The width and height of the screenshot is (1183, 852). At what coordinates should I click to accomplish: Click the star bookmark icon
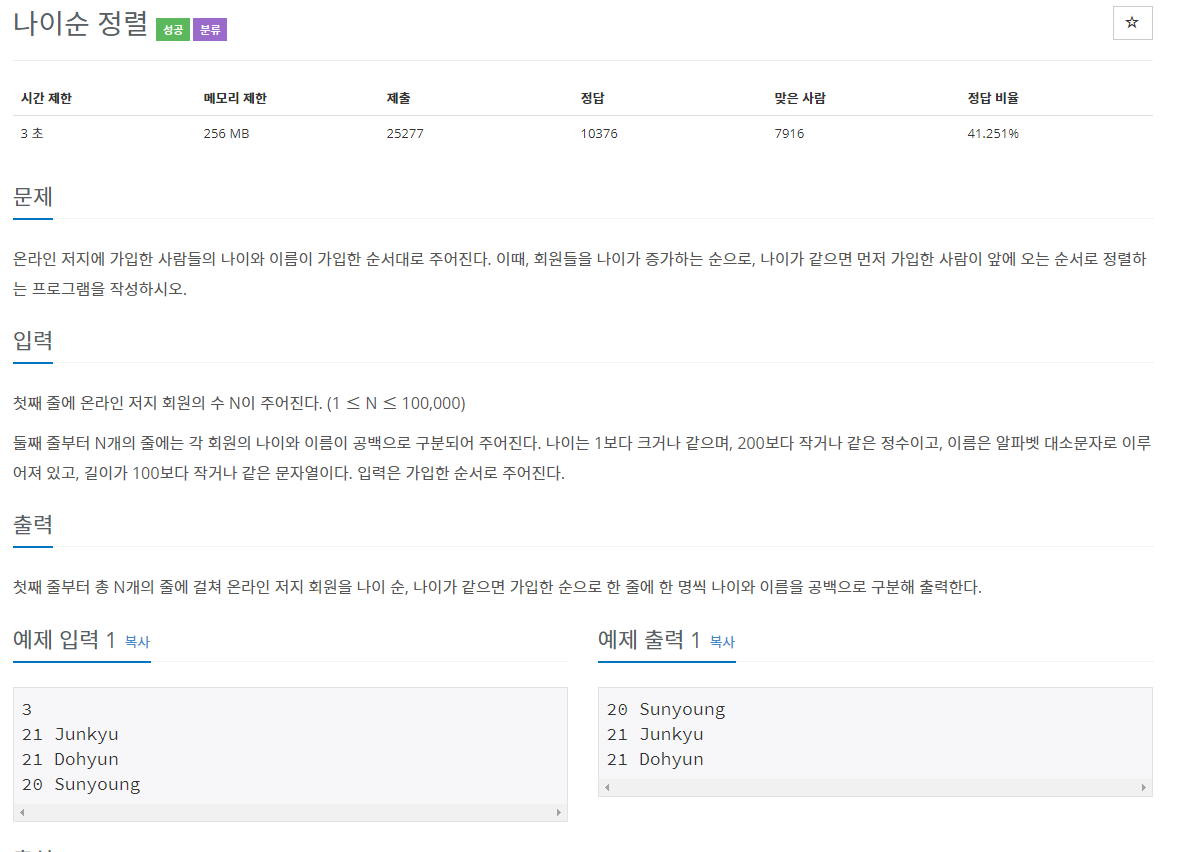pyautogui.click(x=1132, y=23)
